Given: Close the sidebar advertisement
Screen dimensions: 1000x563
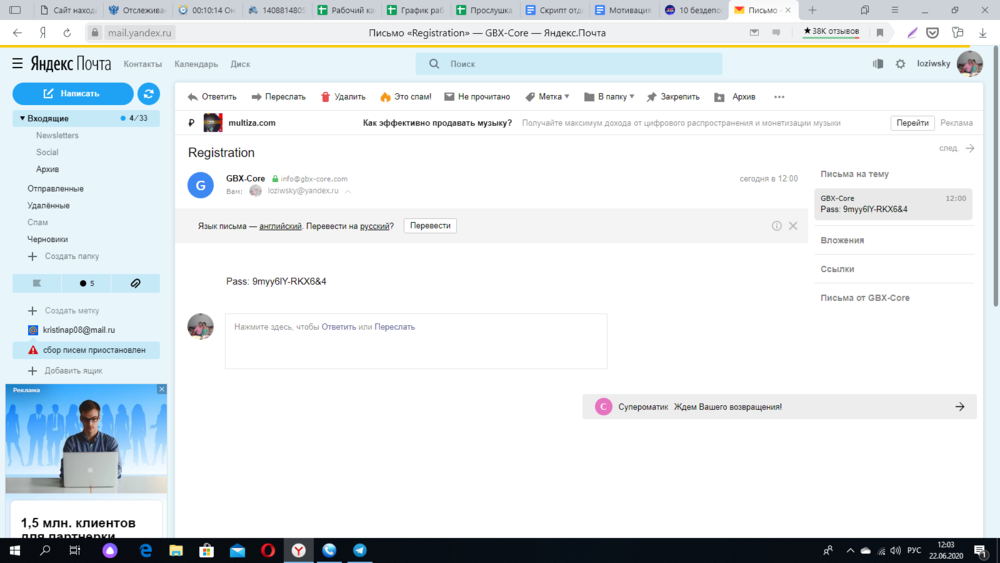Looking at the screenshot, I should (161, 389).
